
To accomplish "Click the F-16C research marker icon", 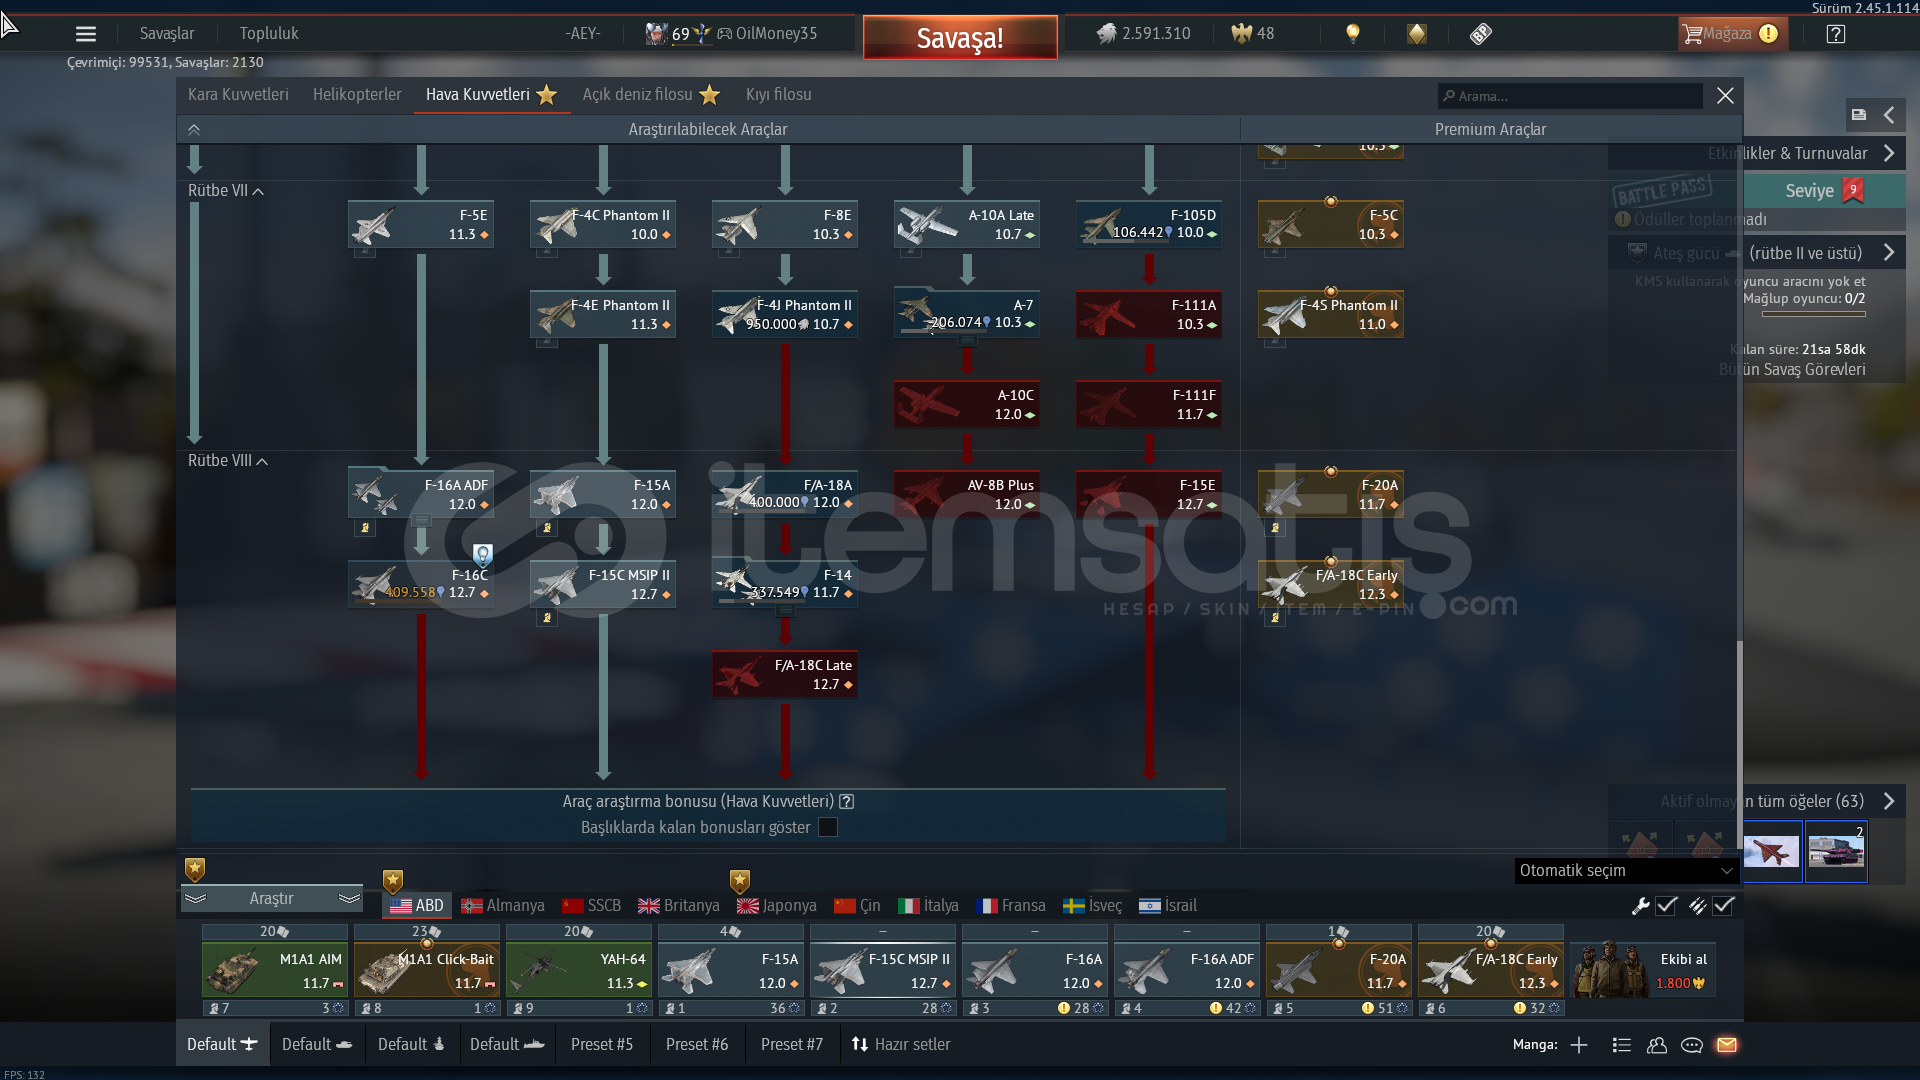I will (x=483, y=555).
